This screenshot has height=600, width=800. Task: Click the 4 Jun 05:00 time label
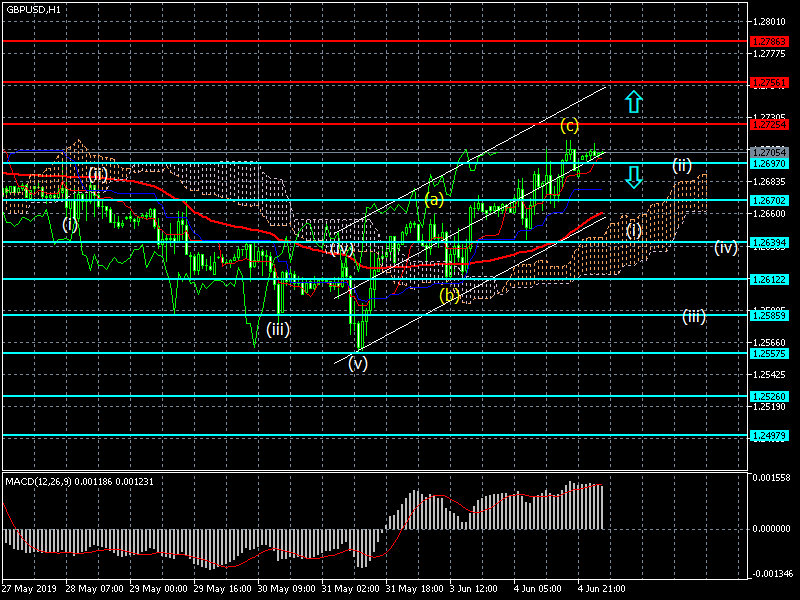click(538, 589)
